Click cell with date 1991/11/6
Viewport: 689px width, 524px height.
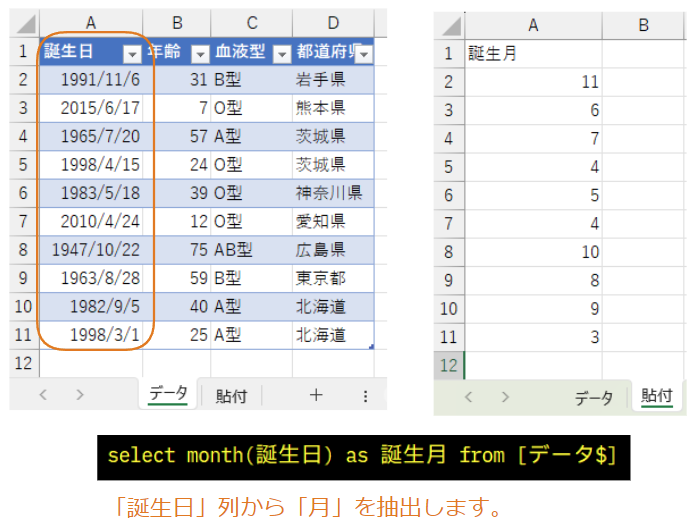[91, 80]
